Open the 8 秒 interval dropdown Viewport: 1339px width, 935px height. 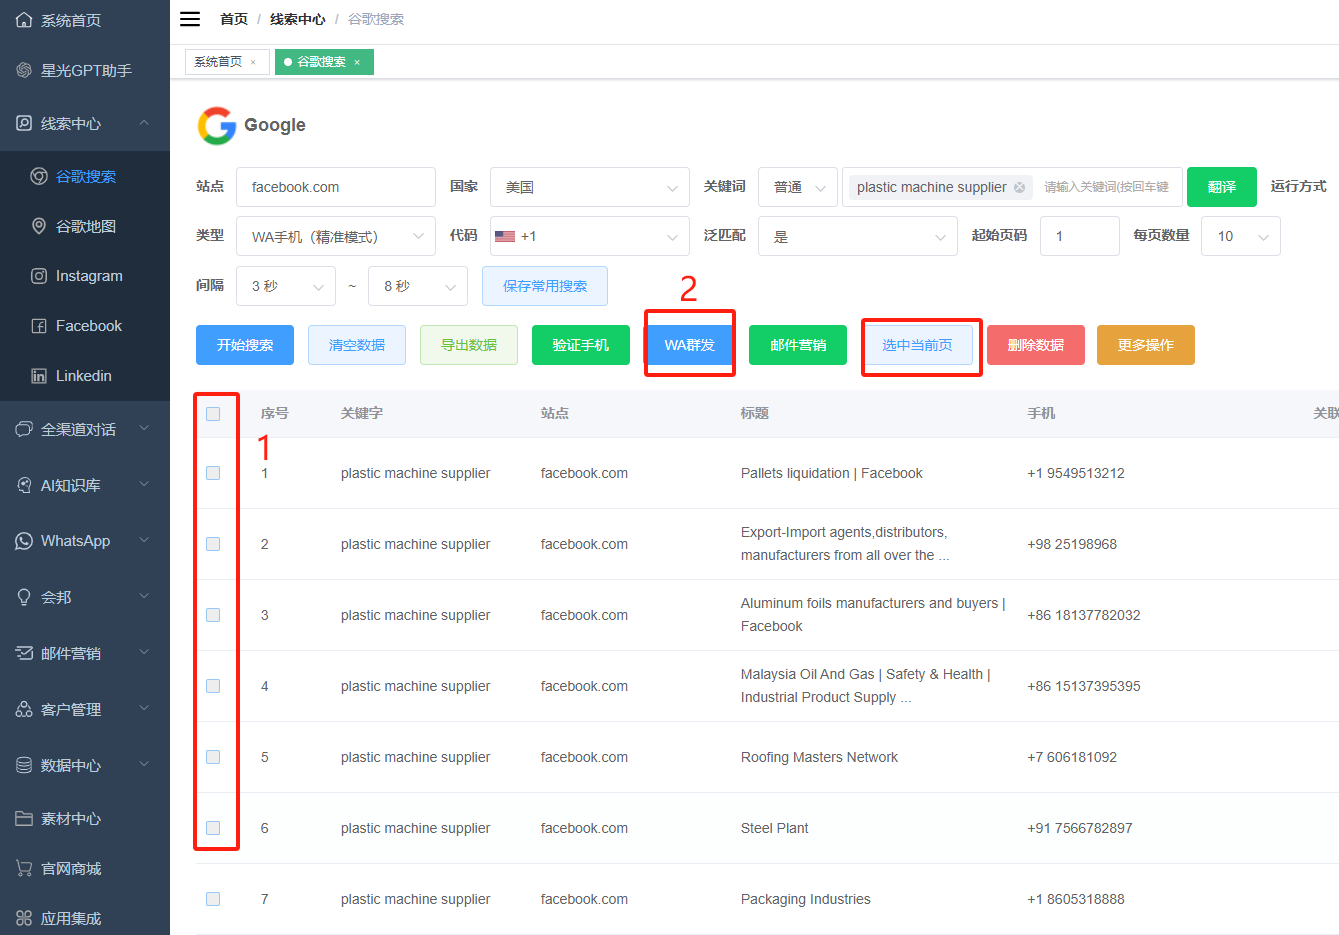coord(418,286)
